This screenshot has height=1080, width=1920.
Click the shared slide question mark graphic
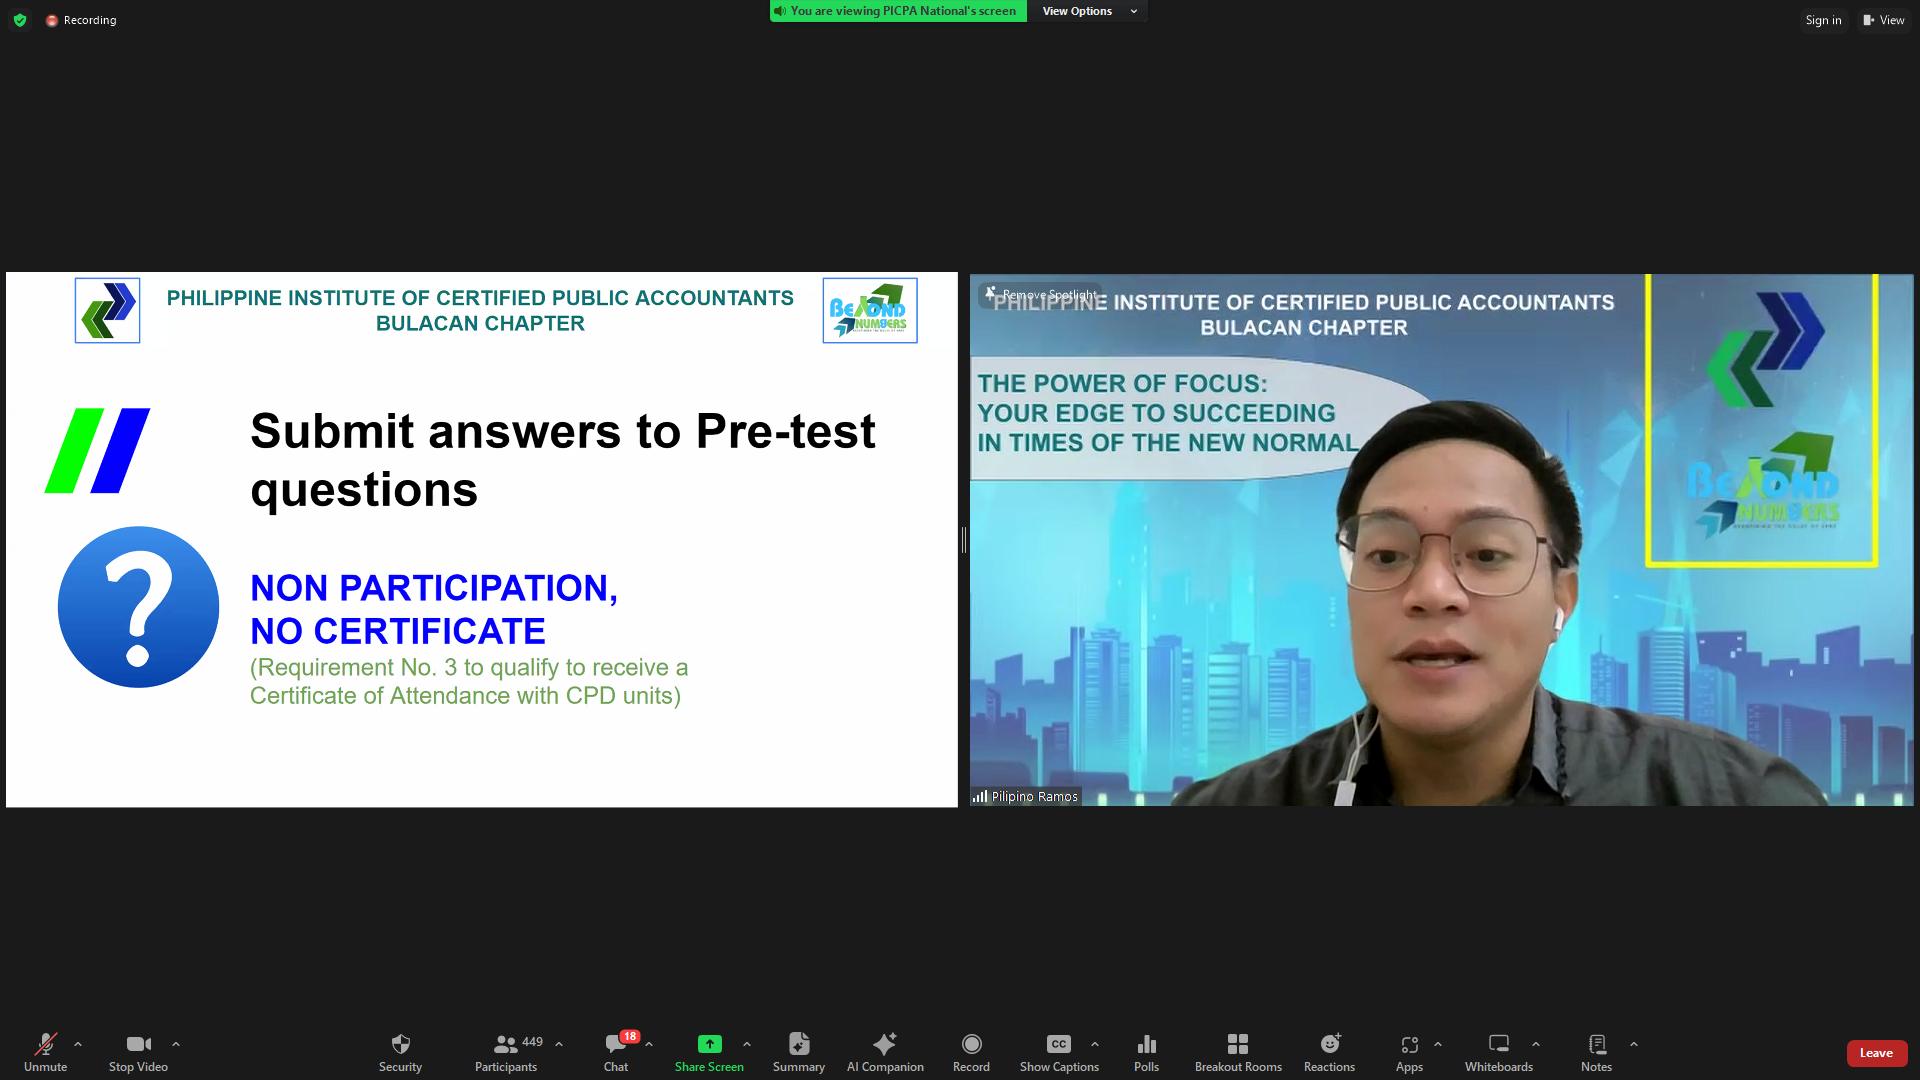(138, 607)
